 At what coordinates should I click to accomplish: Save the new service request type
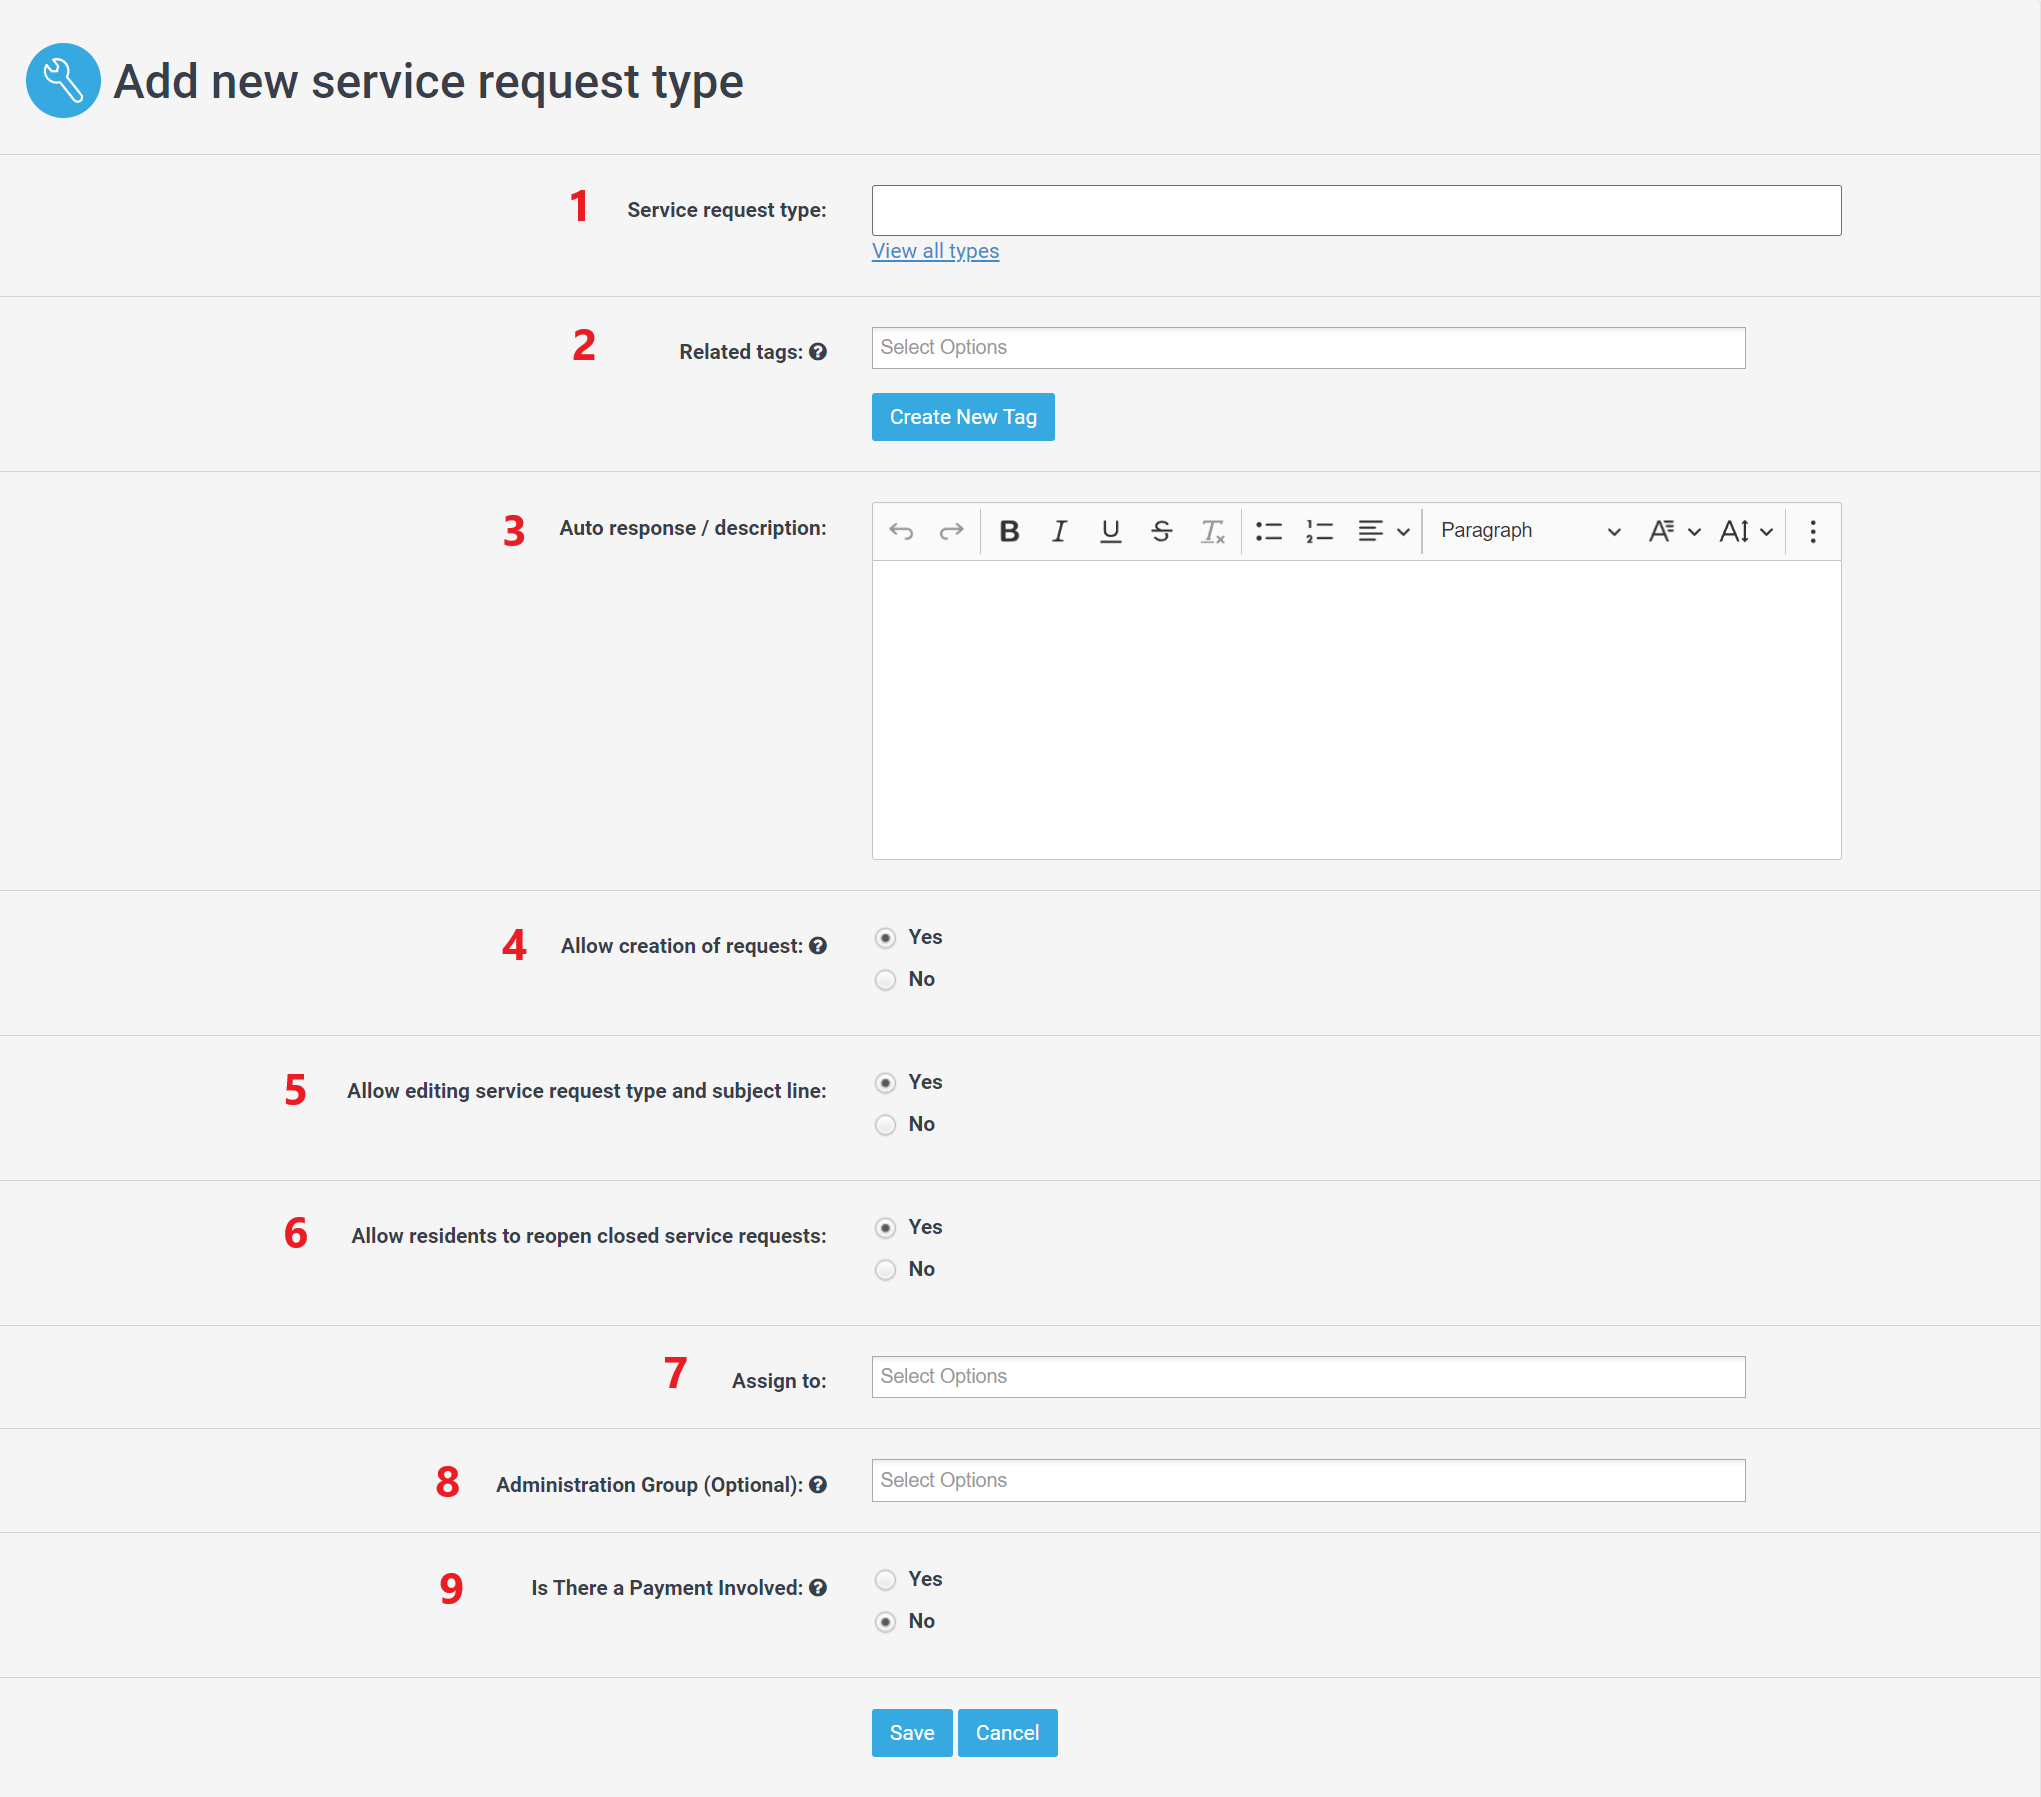tap(910, 1732)
